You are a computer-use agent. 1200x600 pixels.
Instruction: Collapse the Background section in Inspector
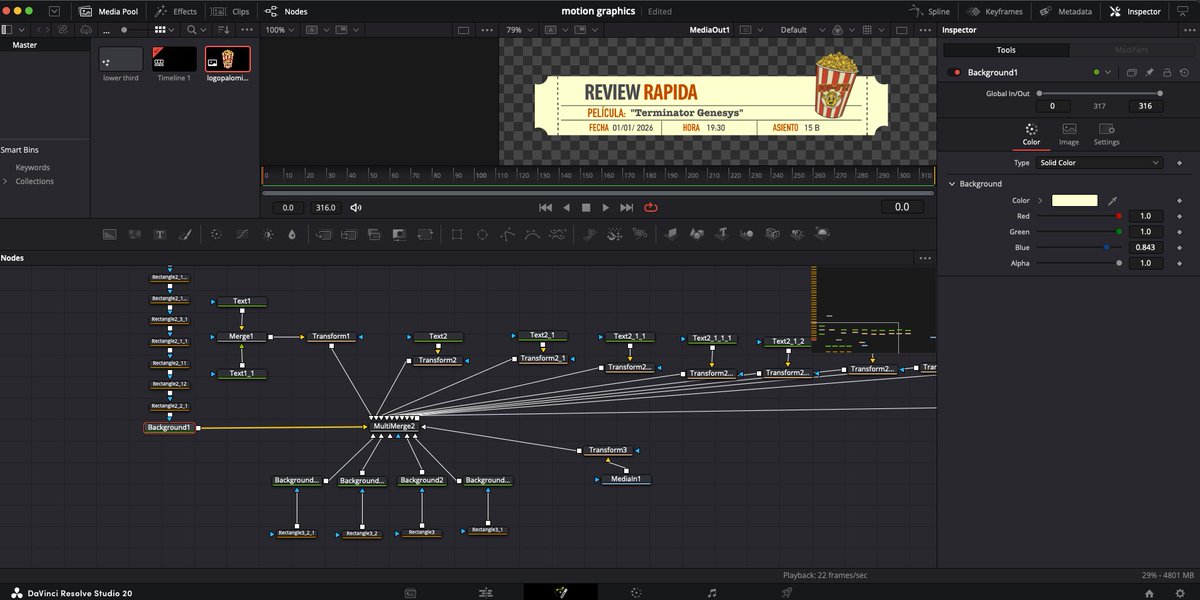click(951, 184)
